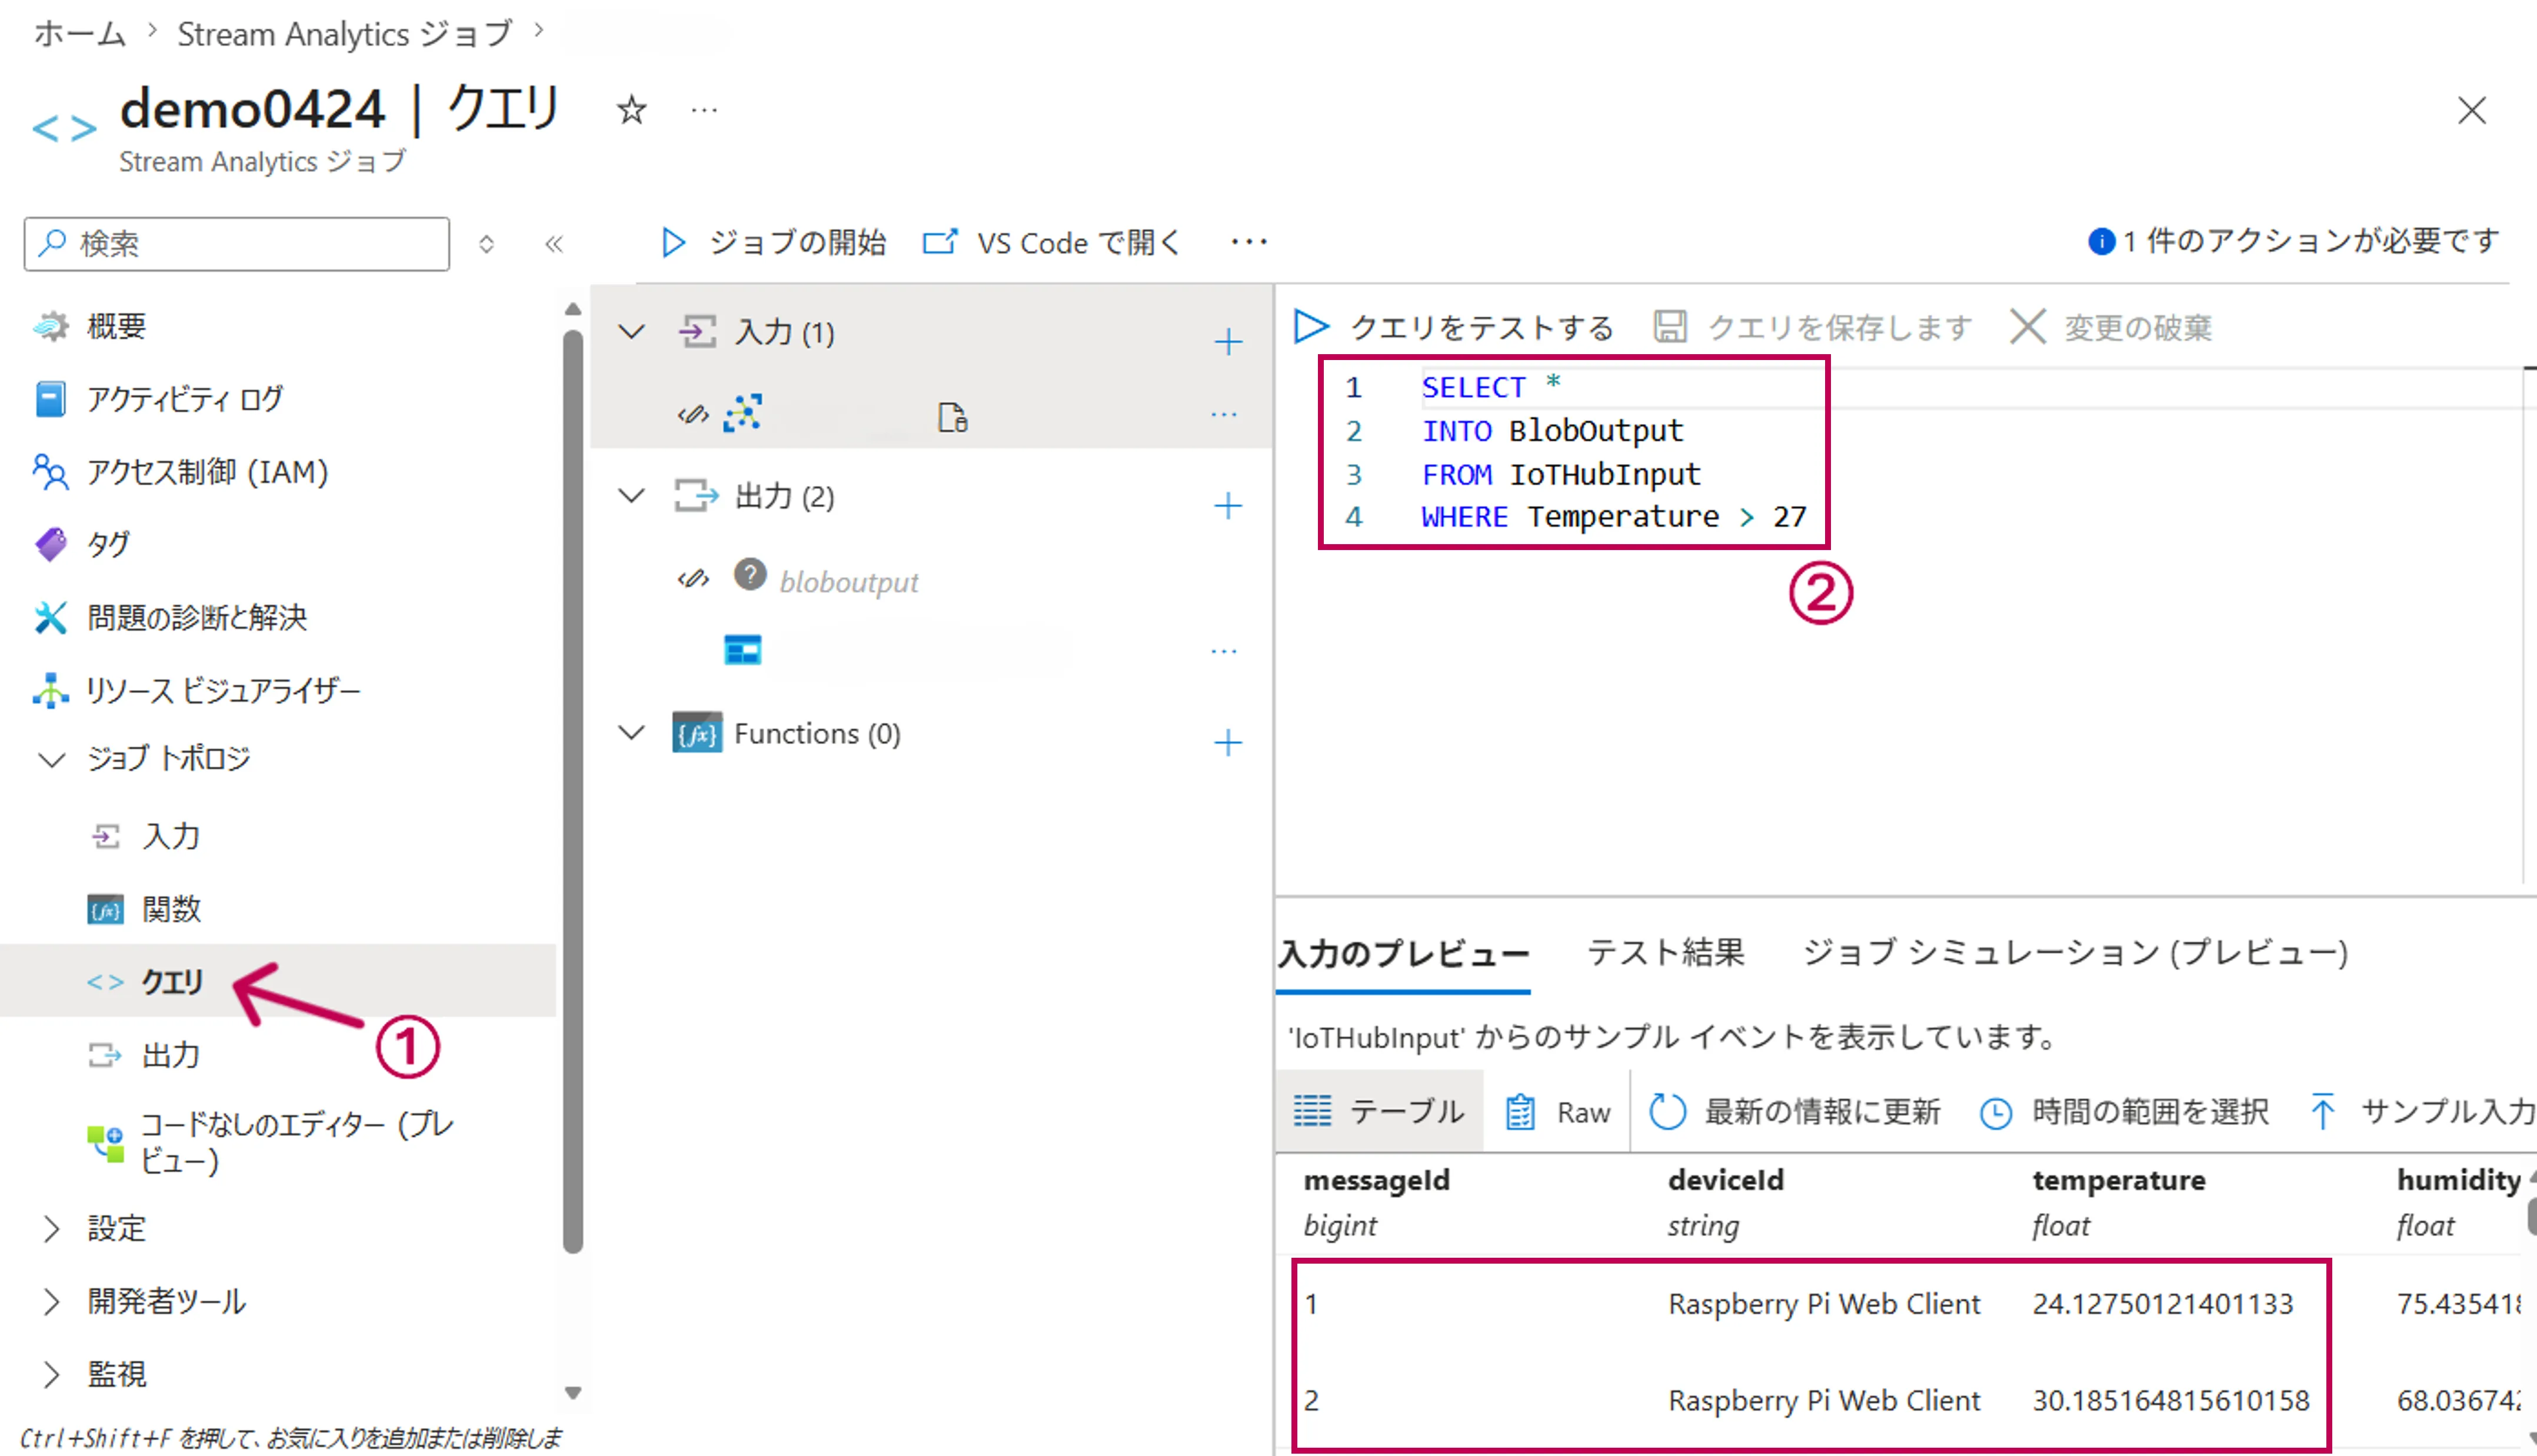This screenshot has height=1456, width=2537.
Task: Click the temperature column header
Action: tap(2118, 1180)
